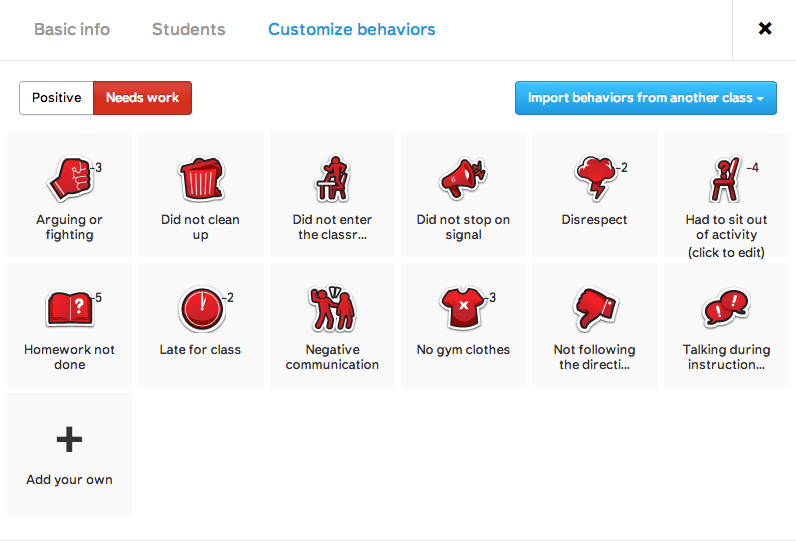796x541 pixels.
Task: Switch to the Students tab
Action: pyautogui.click(x=188, y=29)
